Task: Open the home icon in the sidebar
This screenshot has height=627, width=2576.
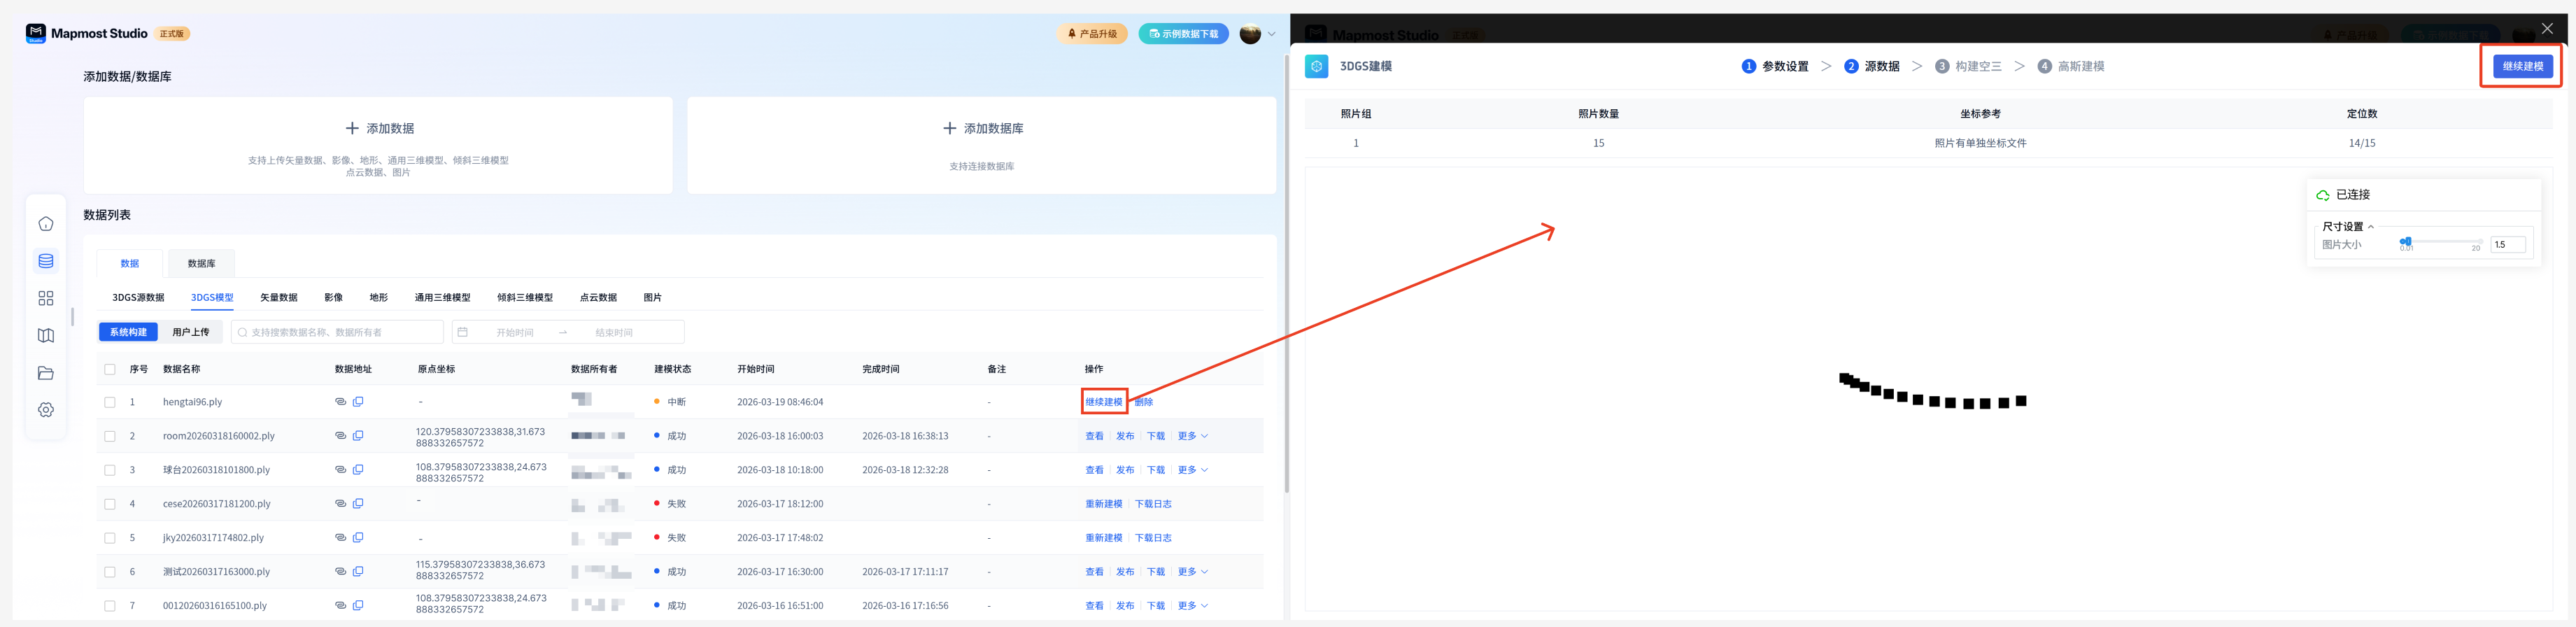Action: (x=46, y=224)
